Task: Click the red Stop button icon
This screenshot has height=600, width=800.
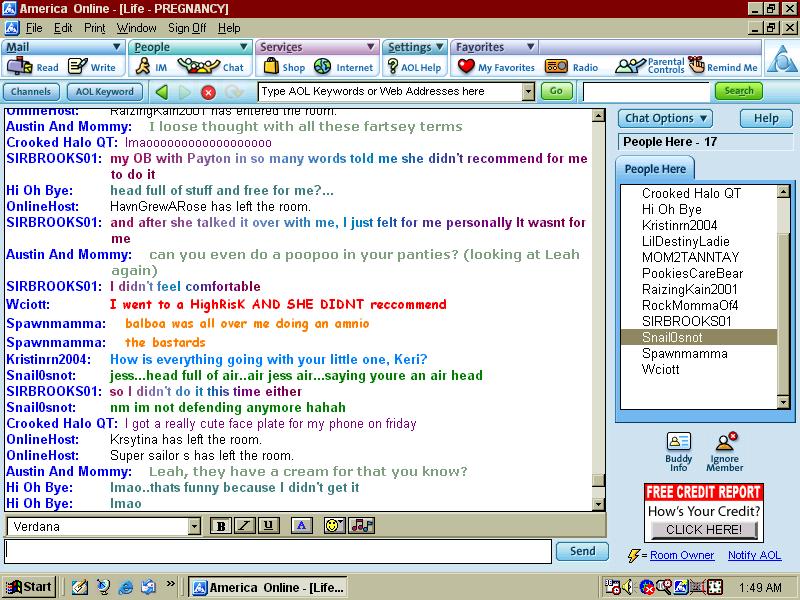Action: coord(208,92)
